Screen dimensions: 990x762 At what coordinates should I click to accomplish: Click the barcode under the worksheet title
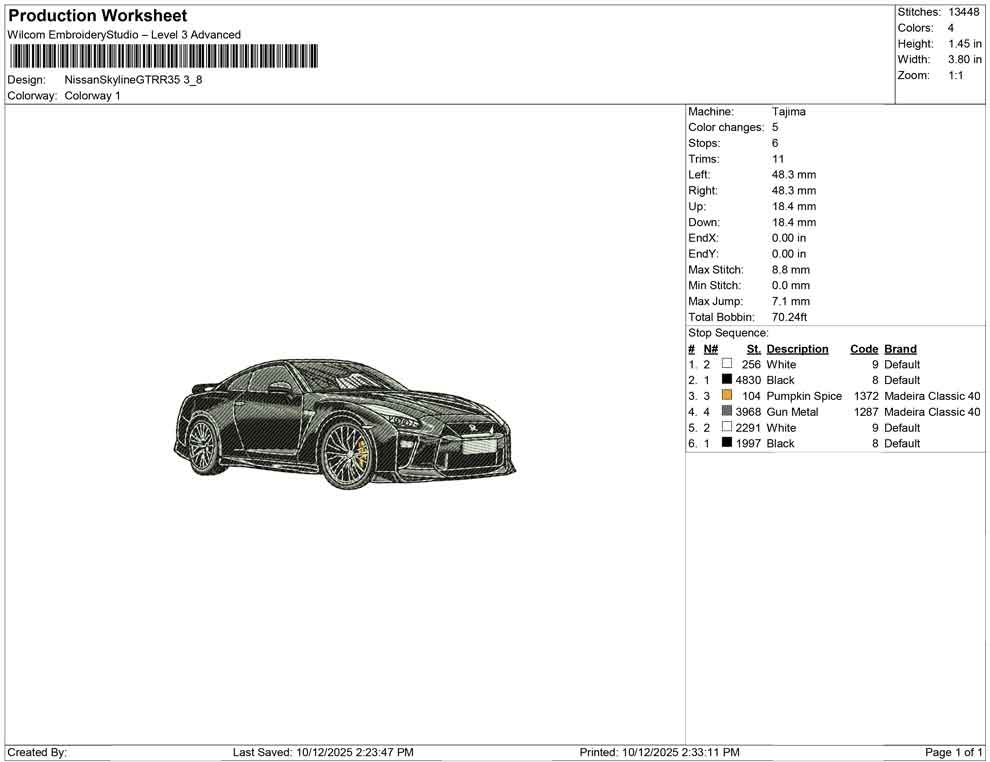coord(162,57)
